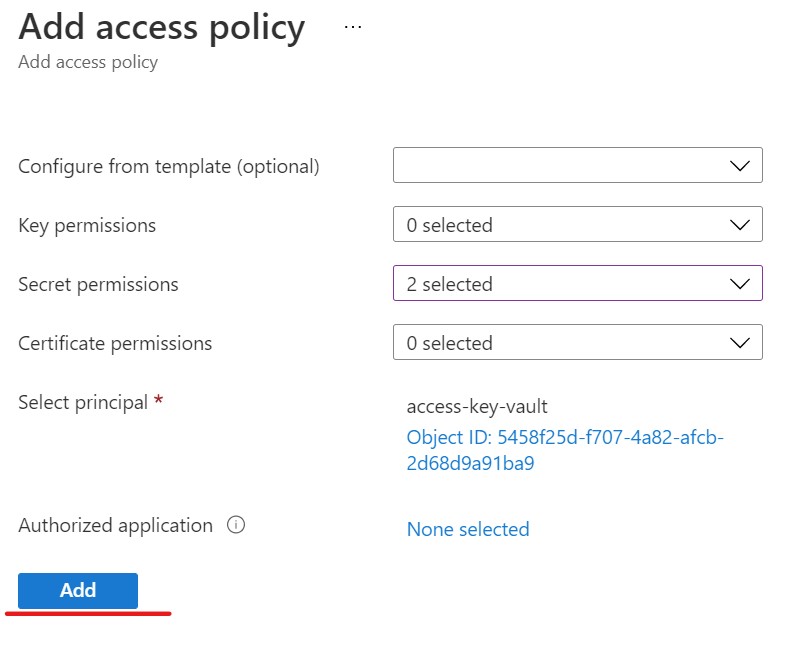Screen dimensions: 811x667
Task: Click 'Configure from template (optional)' label
Action: point(169,166)
